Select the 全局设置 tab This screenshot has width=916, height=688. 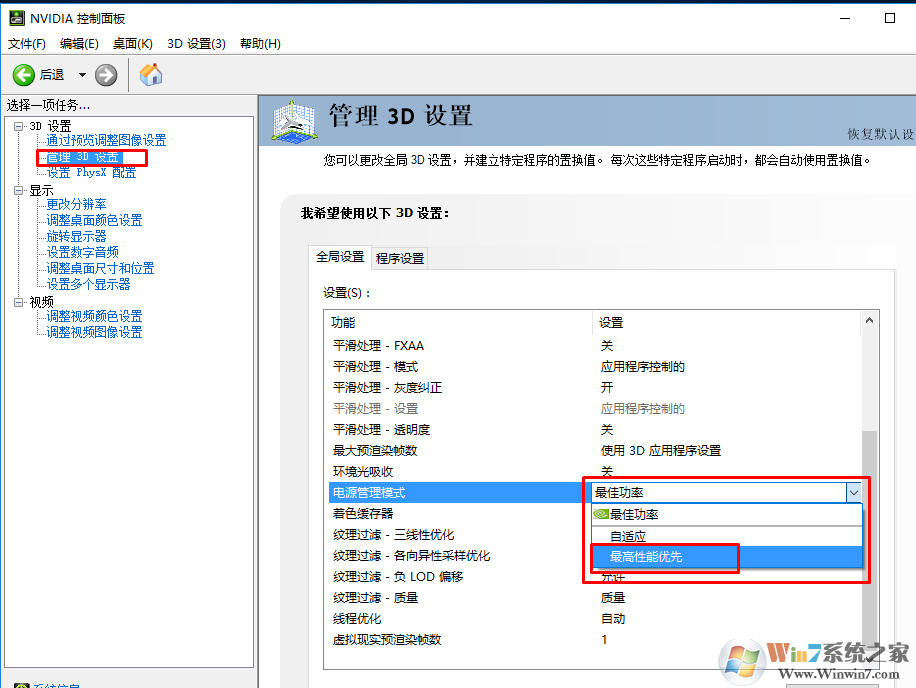tap(340, 257)
